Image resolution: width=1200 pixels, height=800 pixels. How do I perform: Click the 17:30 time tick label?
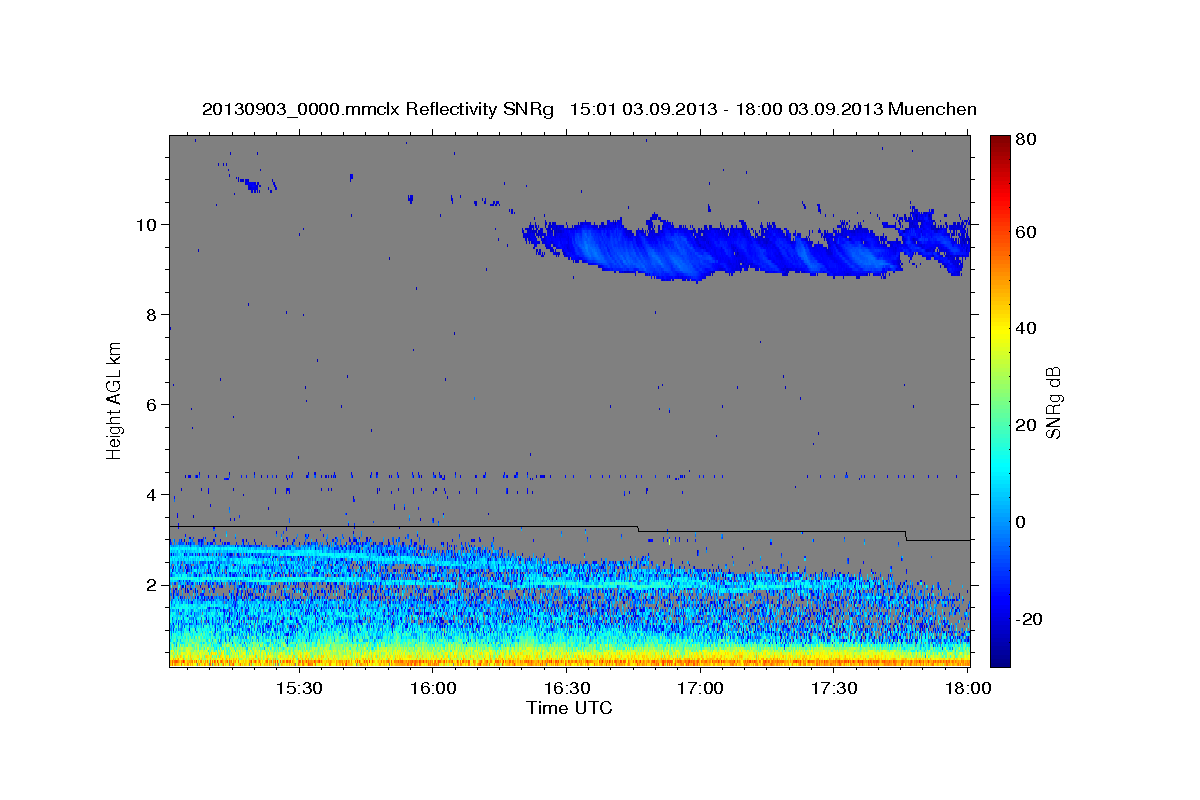pos(834,689)
